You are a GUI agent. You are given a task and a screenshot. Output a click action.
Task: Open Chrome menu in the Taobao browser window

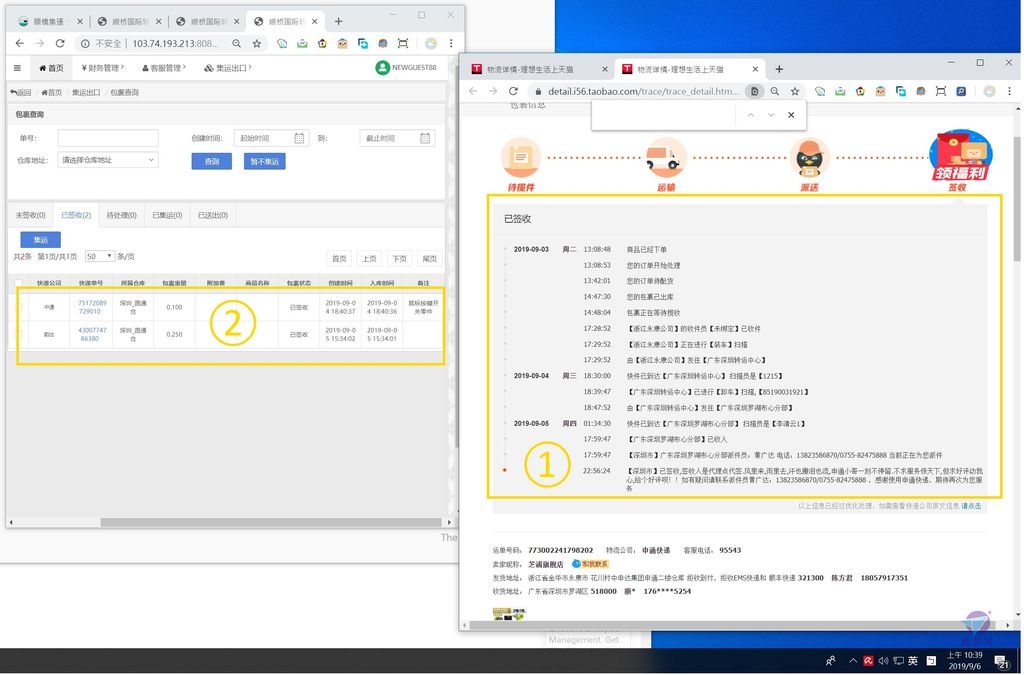click(1009, 91)
